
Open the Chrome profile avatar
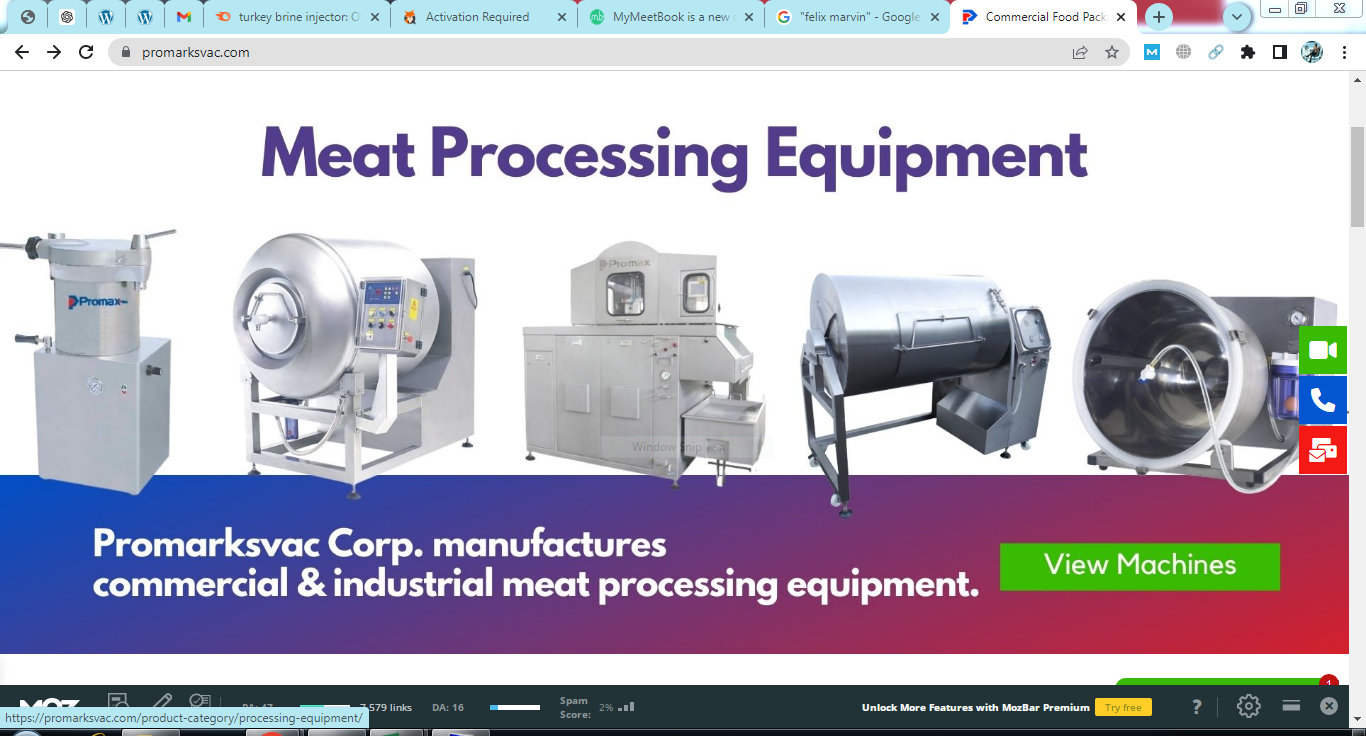coord(1312,52)
